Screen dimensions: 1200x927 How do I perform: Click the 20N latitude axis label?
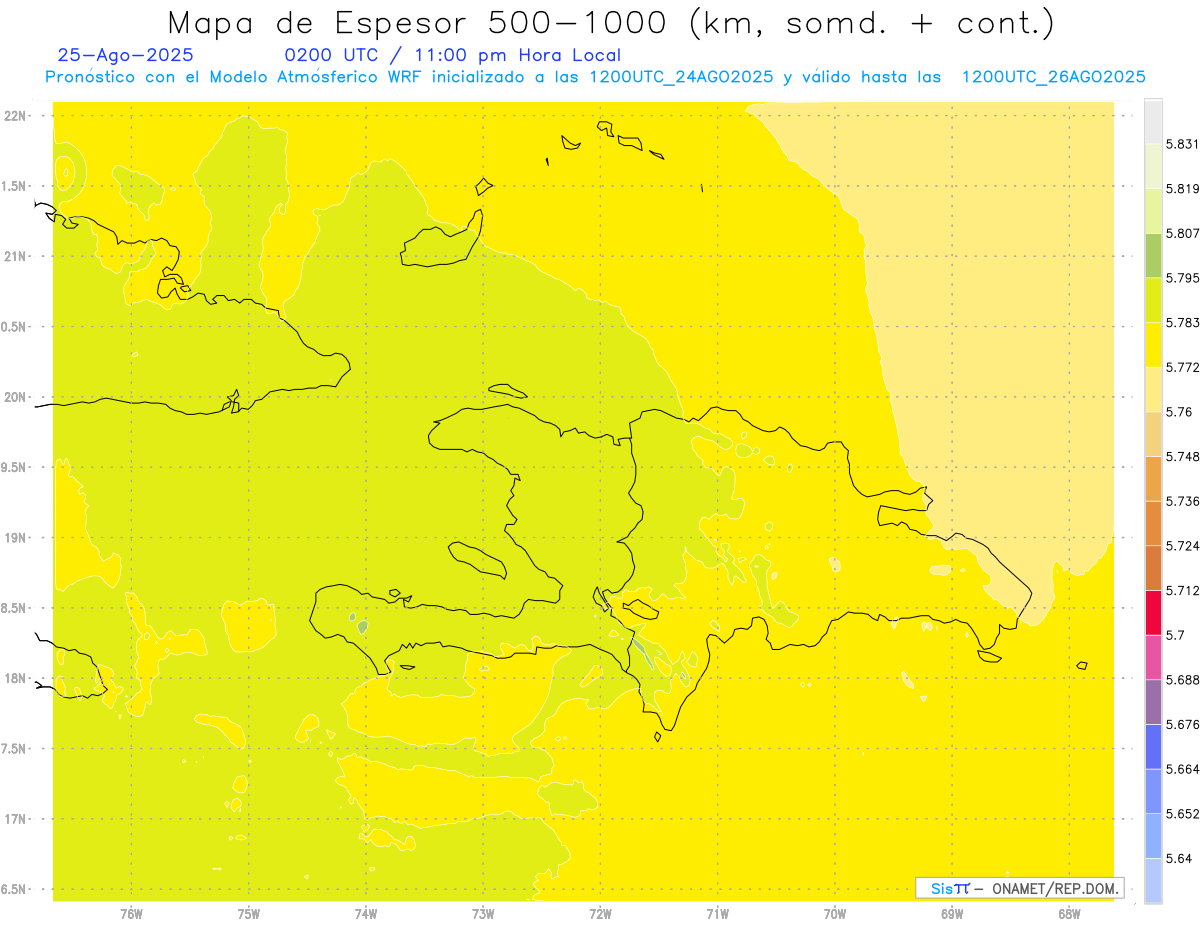pyautogui.click(x=15, y=397)
